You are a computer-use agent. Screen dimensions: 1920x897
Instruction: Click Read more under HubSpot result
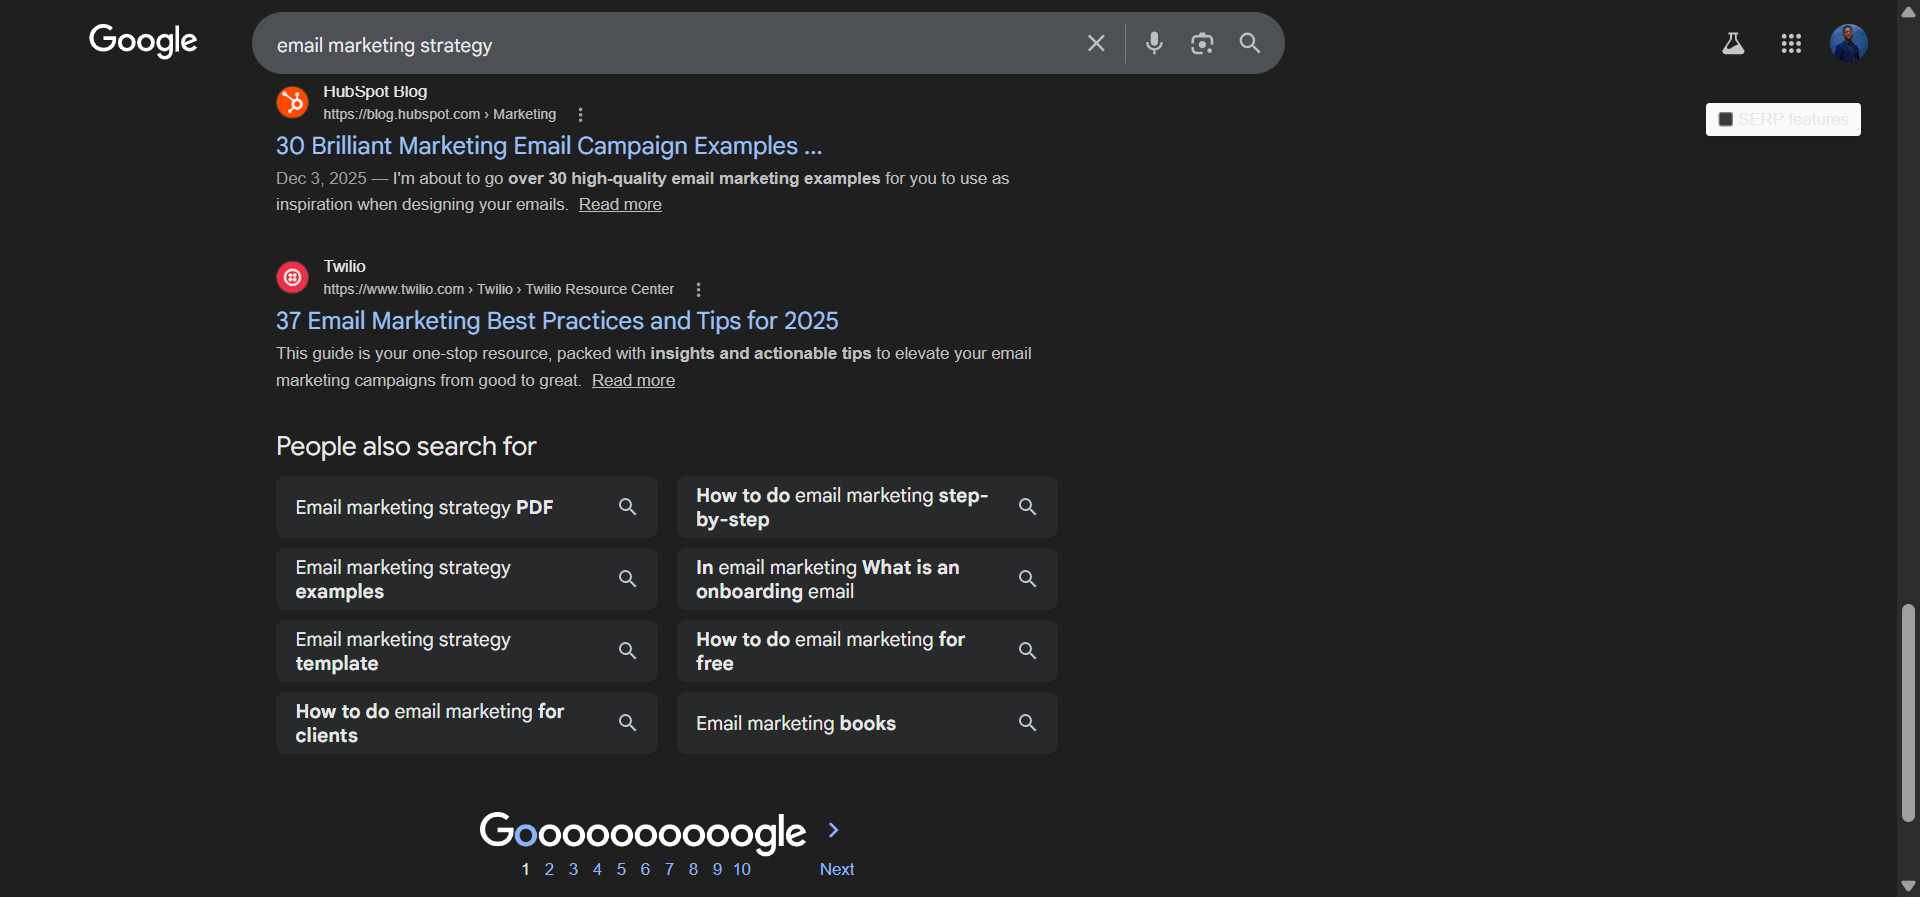coord(620,204)
